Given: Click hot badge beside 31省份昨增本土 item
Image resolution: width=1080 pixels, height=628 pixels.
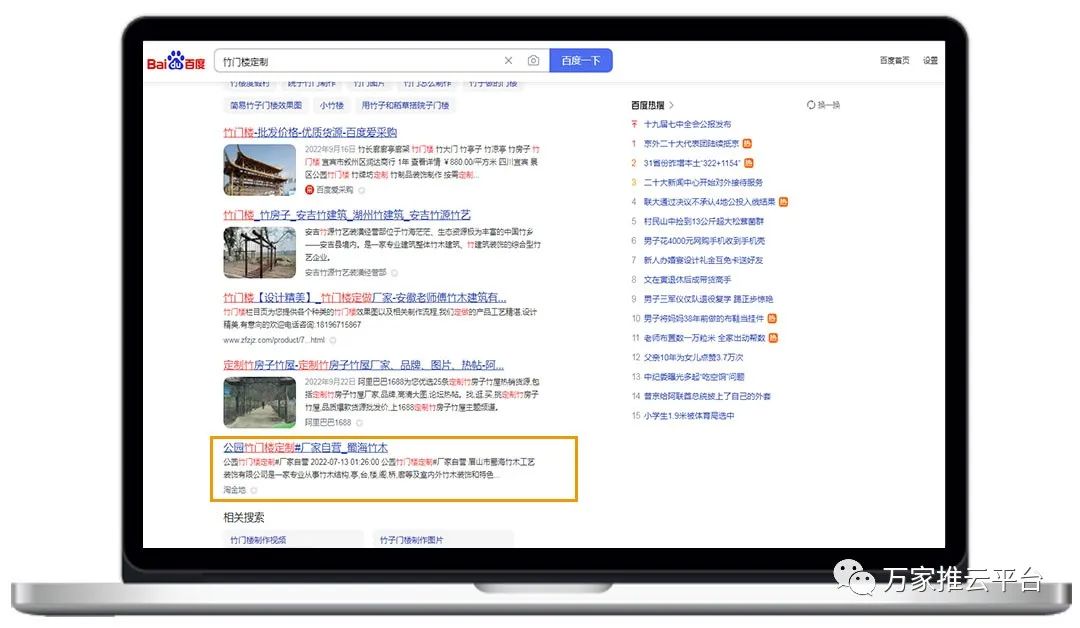Looking at the screenshot, I should (749, 163).
